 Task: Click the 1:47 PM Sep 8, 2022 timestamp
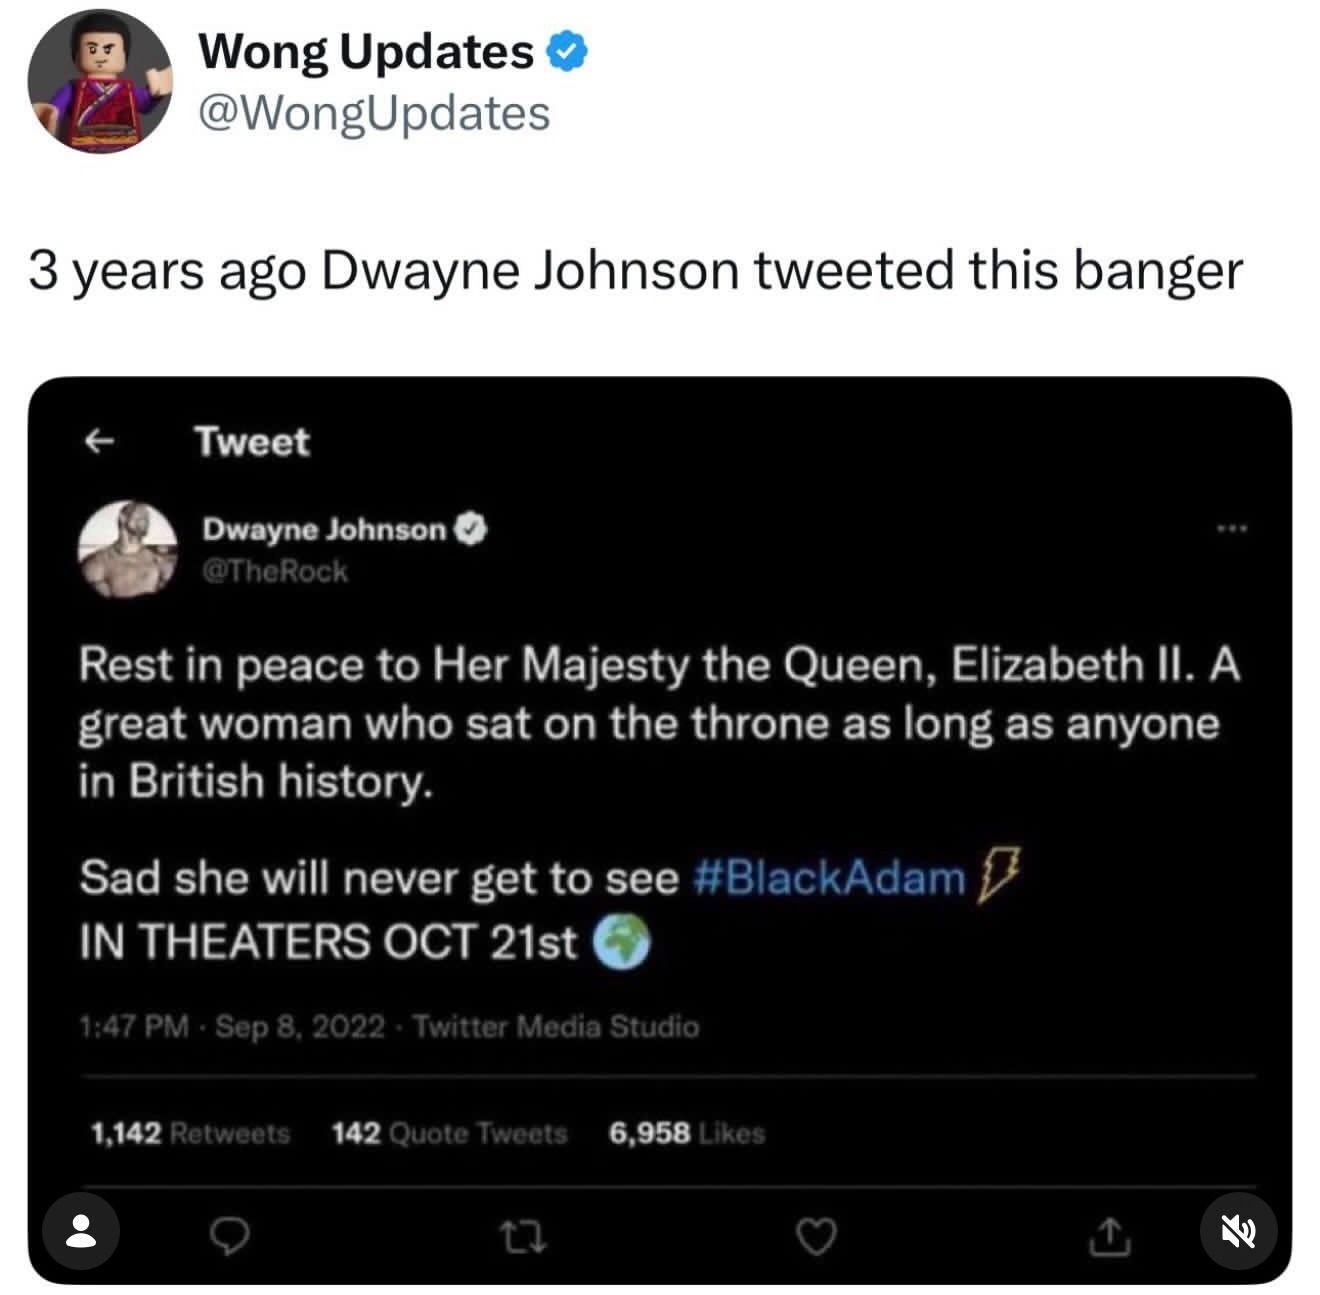click(x=232, y=1026)
